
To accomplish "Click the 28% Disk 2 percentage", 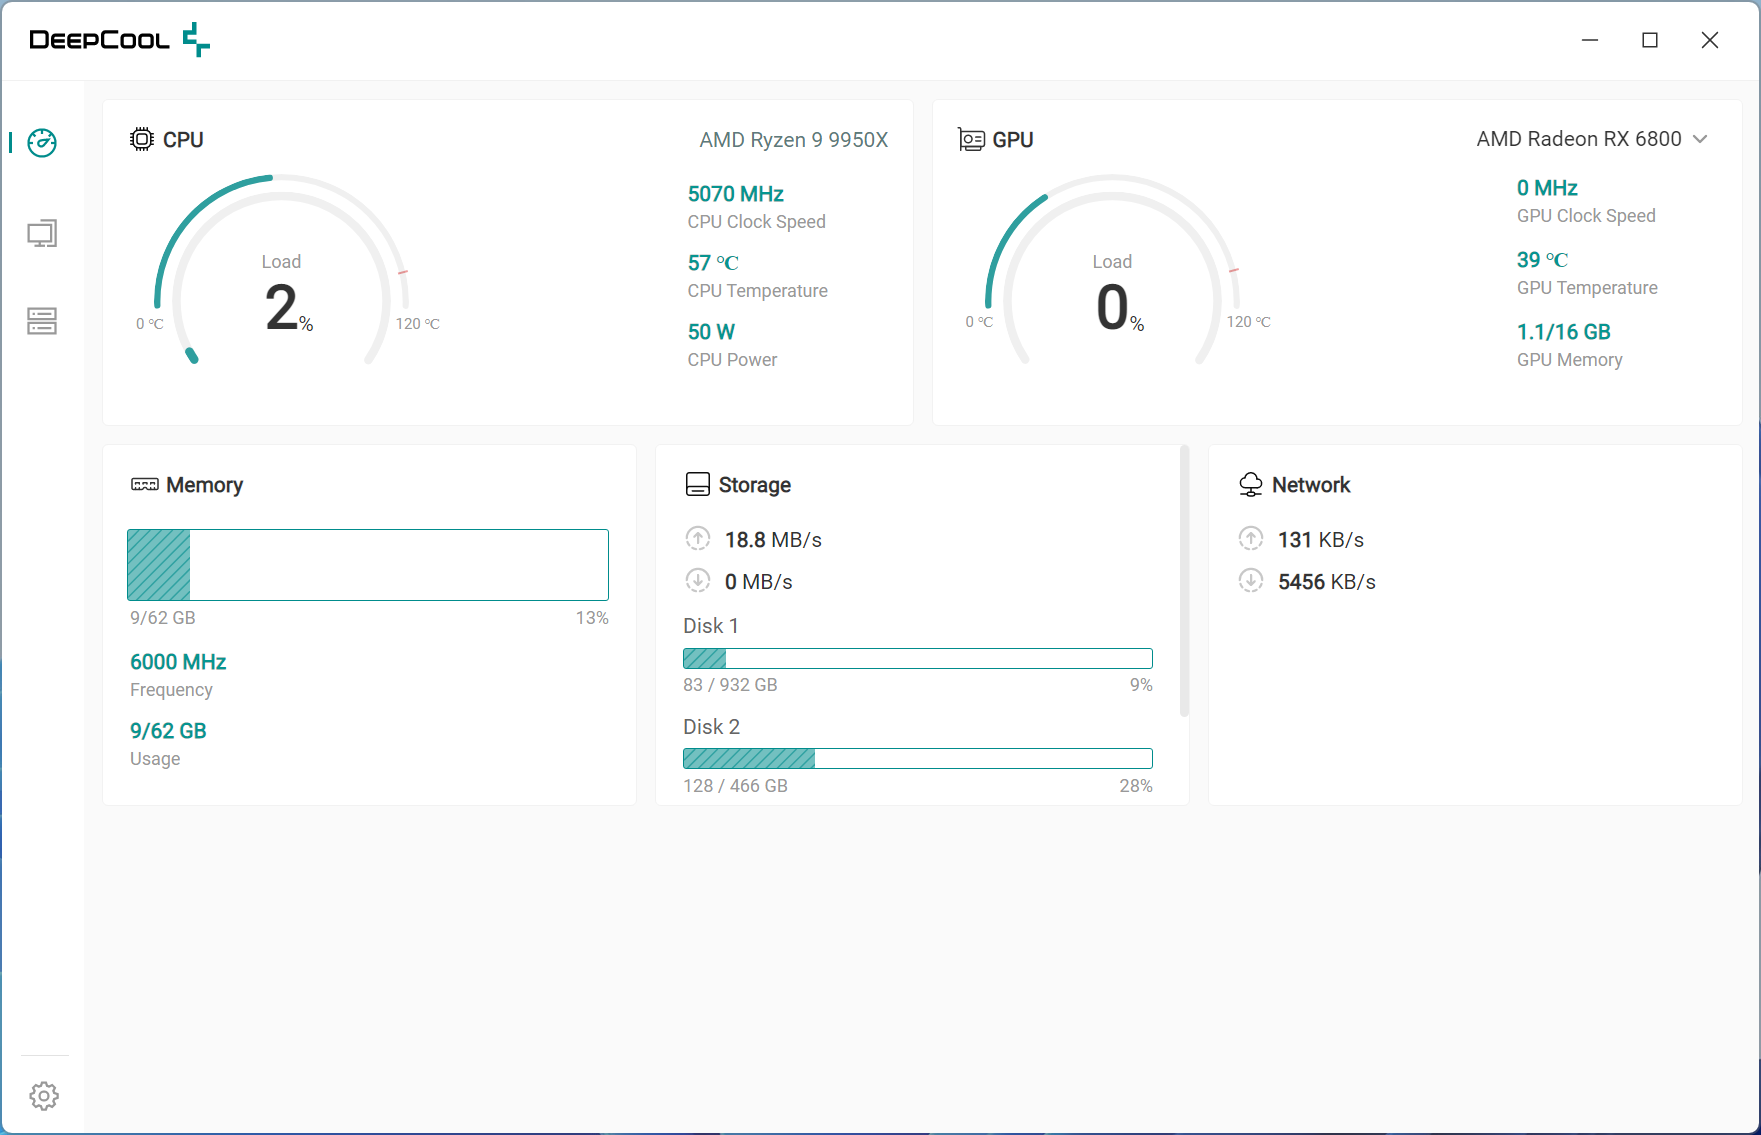I will pyautogui.click(x=1136, y=786).
